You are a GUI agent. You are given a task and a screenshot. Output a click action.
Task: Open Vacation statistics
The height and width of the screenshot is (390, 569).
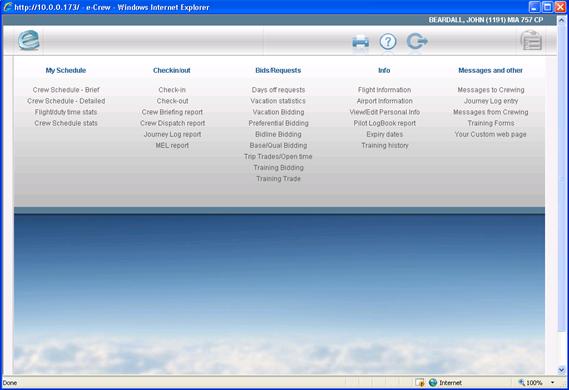[278, 101]
